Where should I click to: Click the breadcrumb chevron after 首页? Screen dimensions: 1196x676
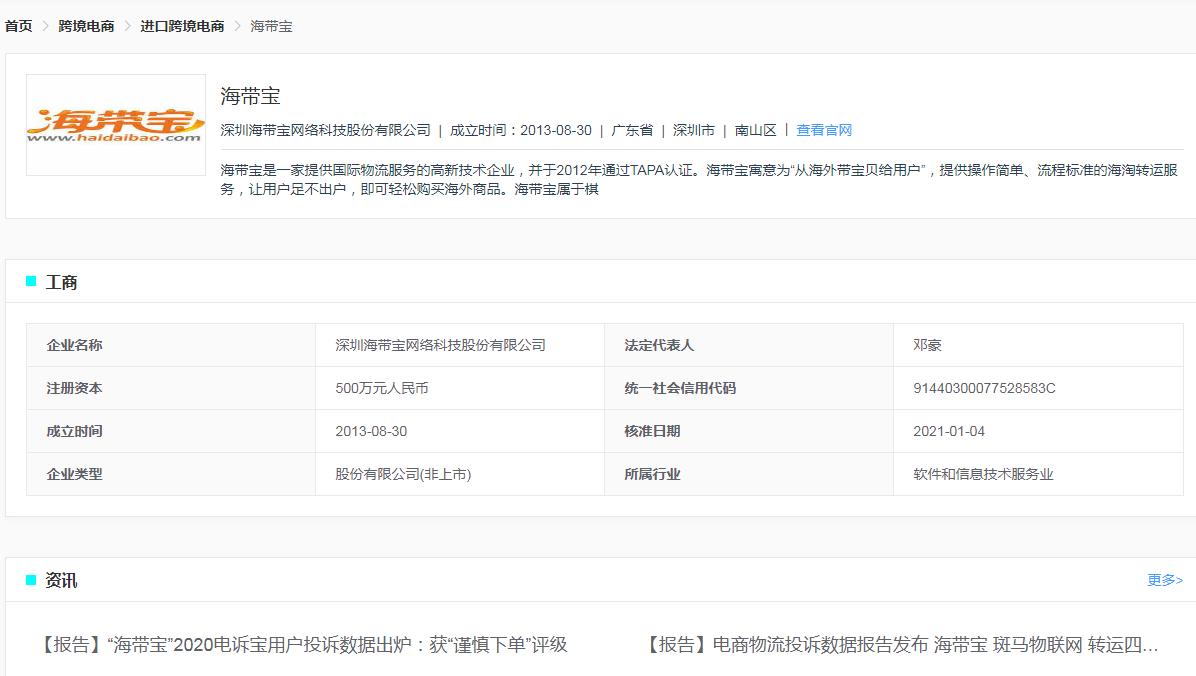point(44,27)
